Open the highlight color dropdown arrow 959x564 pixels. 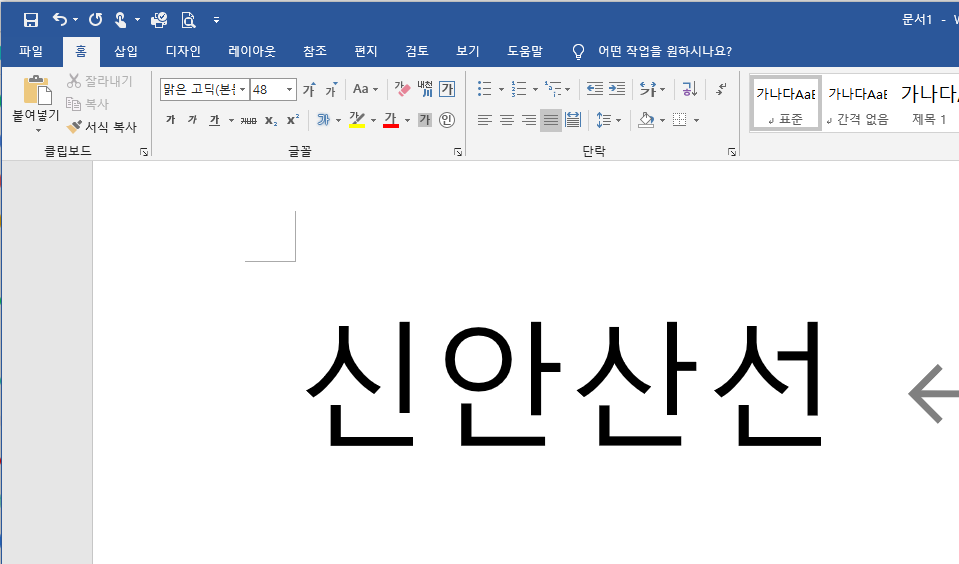[x=373, y=121]
